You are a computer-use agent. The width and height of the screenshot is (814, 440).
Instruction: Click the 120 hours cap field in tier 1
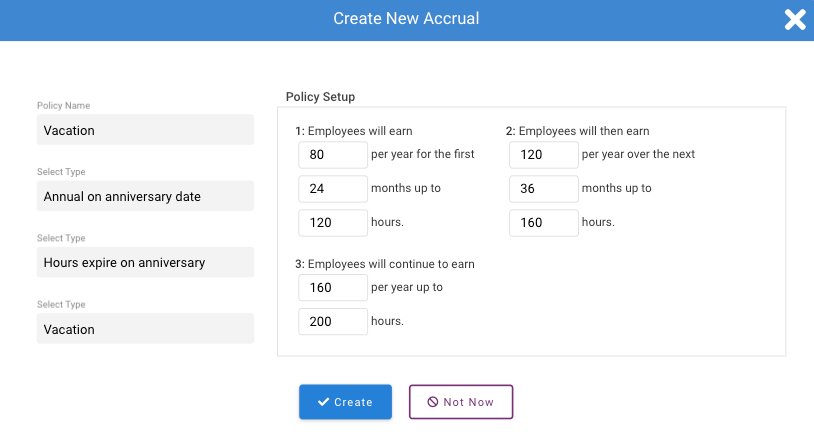[x=333, y=223]
